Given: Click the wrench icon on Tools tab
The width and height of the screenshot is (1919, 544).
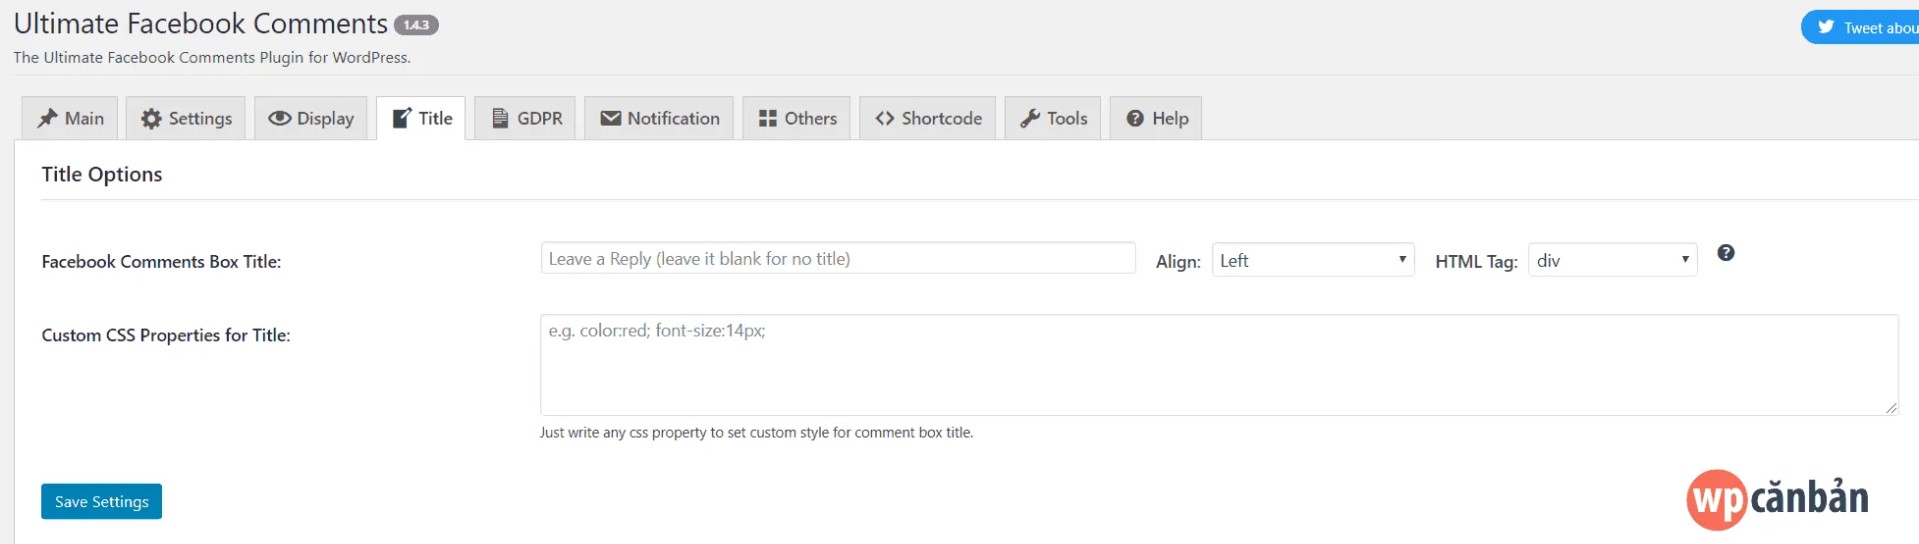Looking at the screenshot, I should point(1030,119).
